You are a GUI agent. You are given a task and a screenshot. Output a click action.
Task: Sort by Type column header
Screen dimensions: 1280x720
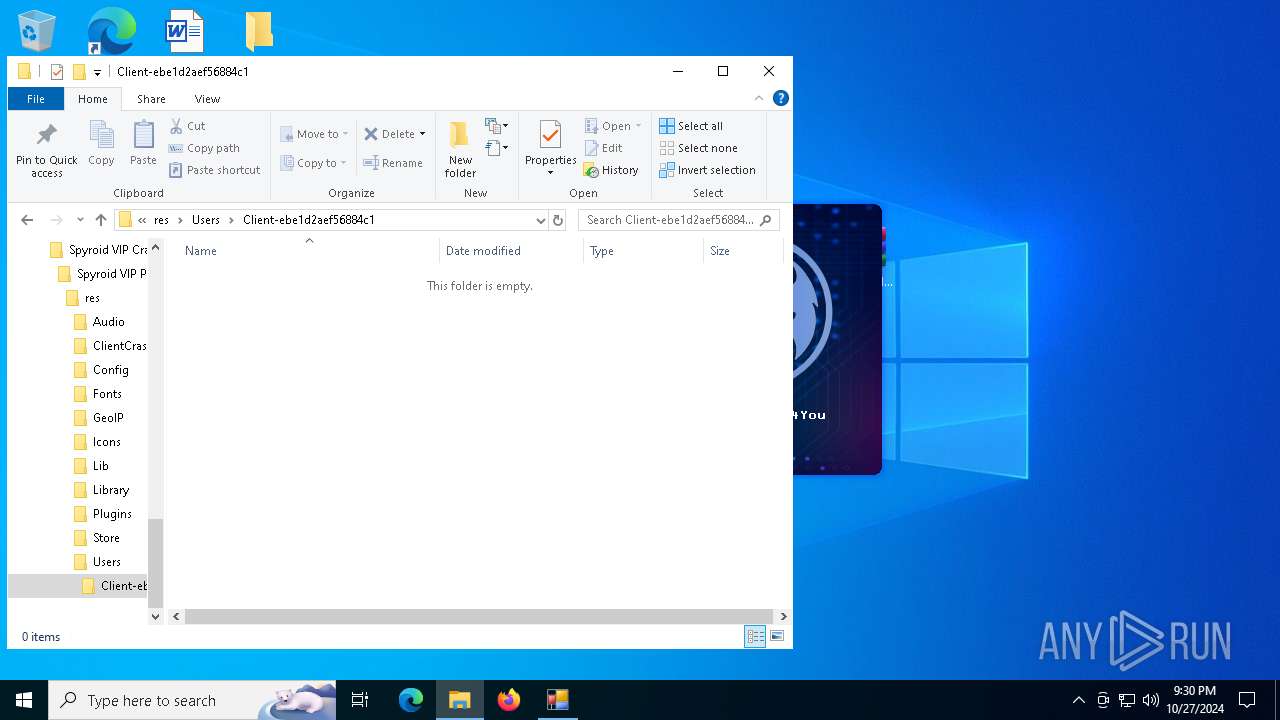(x=643, y=251)
